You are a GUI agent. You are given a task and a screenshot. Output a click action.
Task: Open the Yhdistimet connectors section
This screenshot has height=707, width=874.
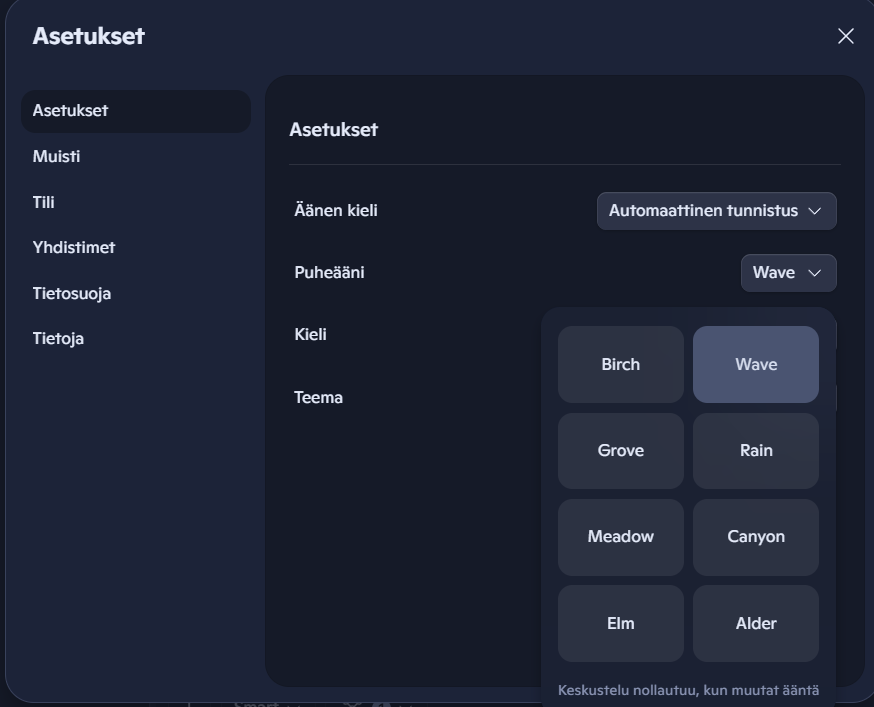pyautogui.click(x=74, y=247)
